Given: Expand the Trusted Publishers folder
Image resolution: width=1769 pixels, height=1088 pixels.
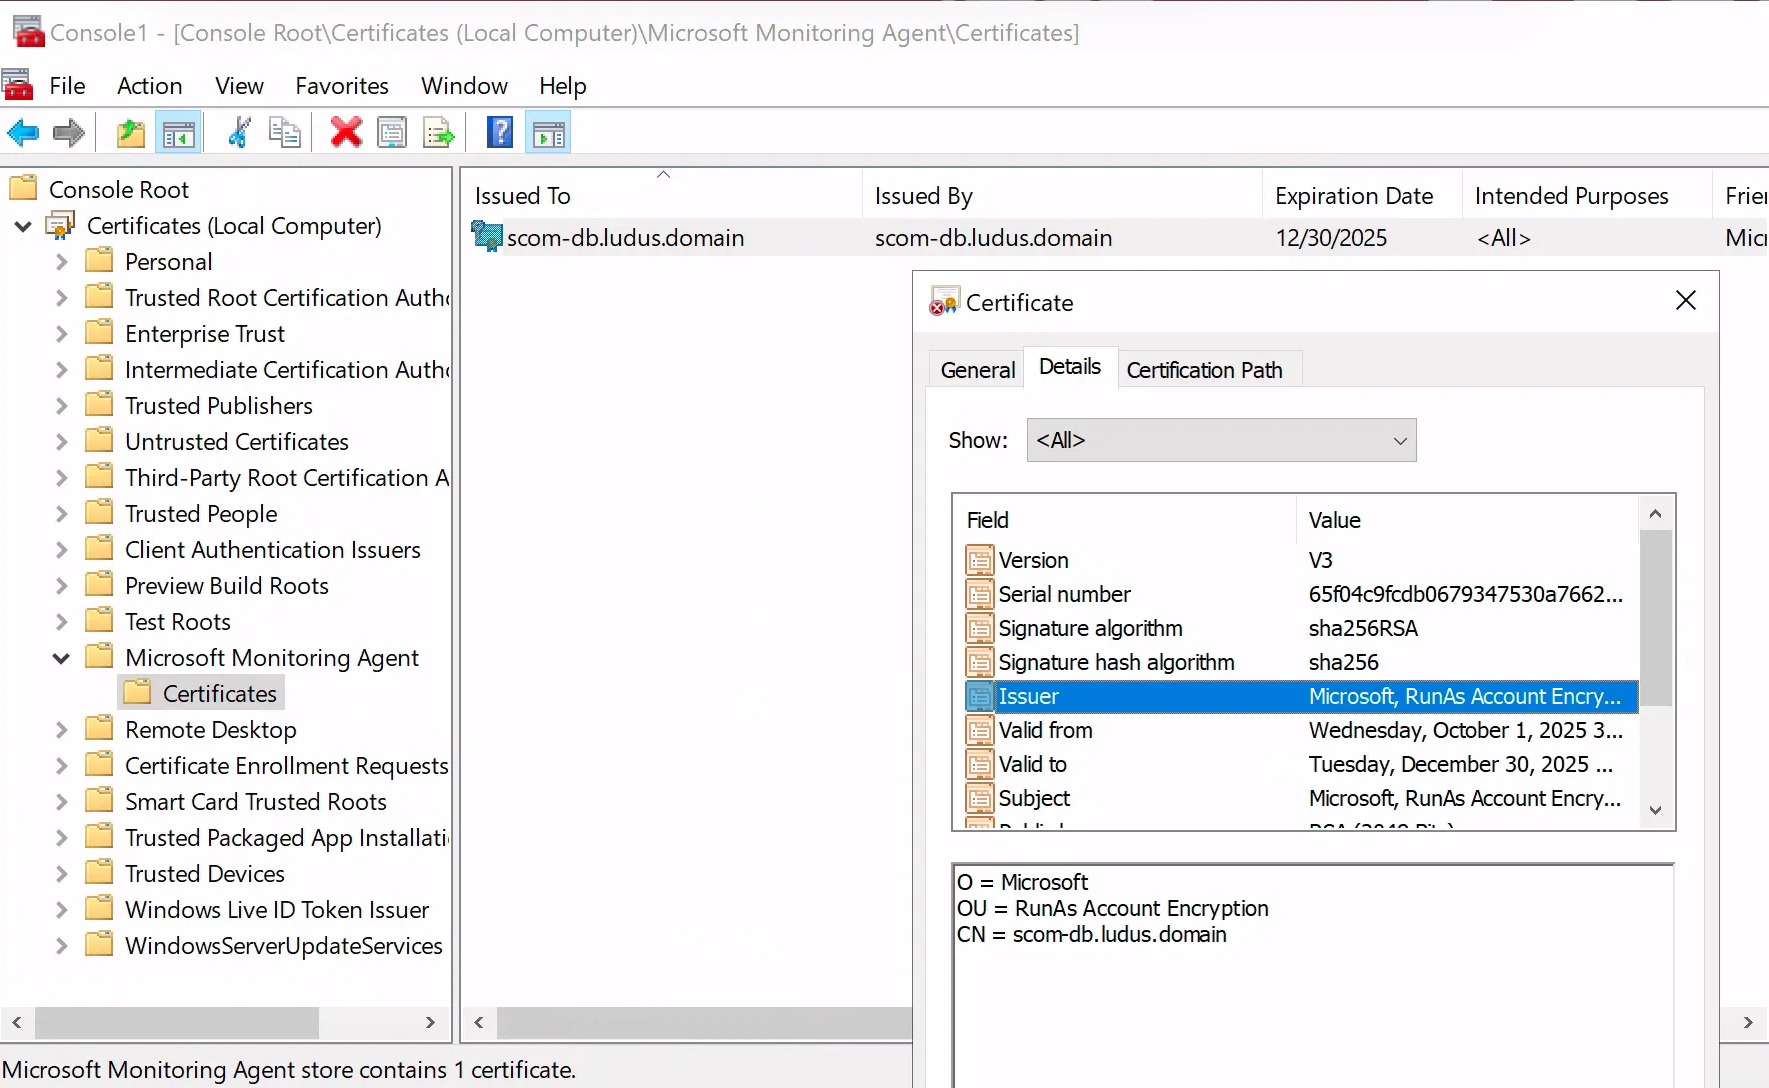Looking at the screenshot, I should 62,406.
